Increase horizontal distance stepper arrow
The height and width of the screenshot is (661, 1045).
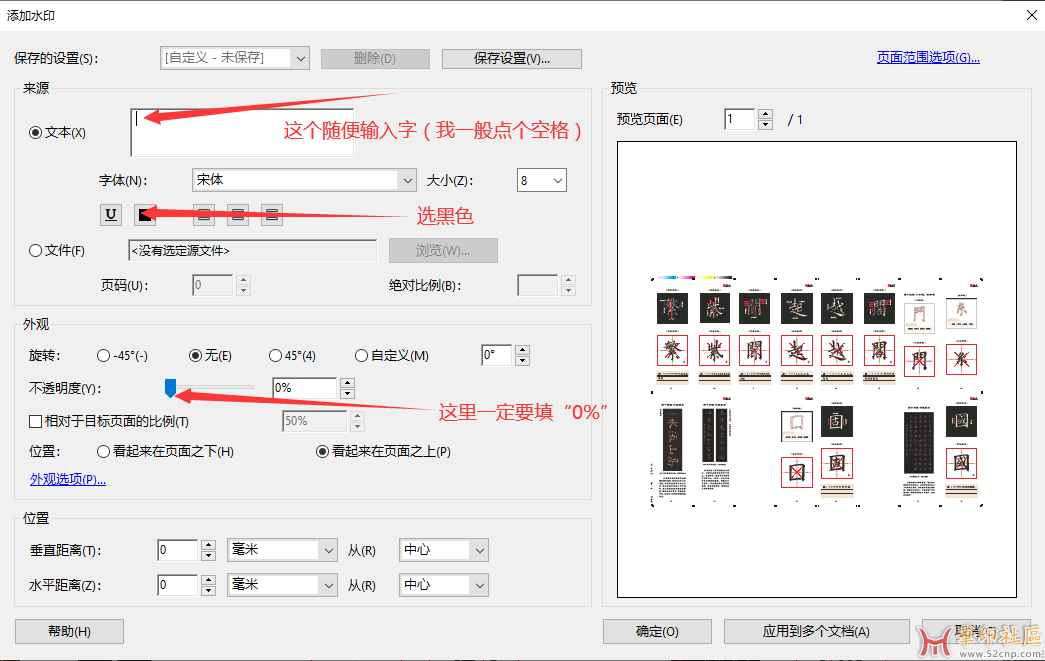[x=208, y=579]
